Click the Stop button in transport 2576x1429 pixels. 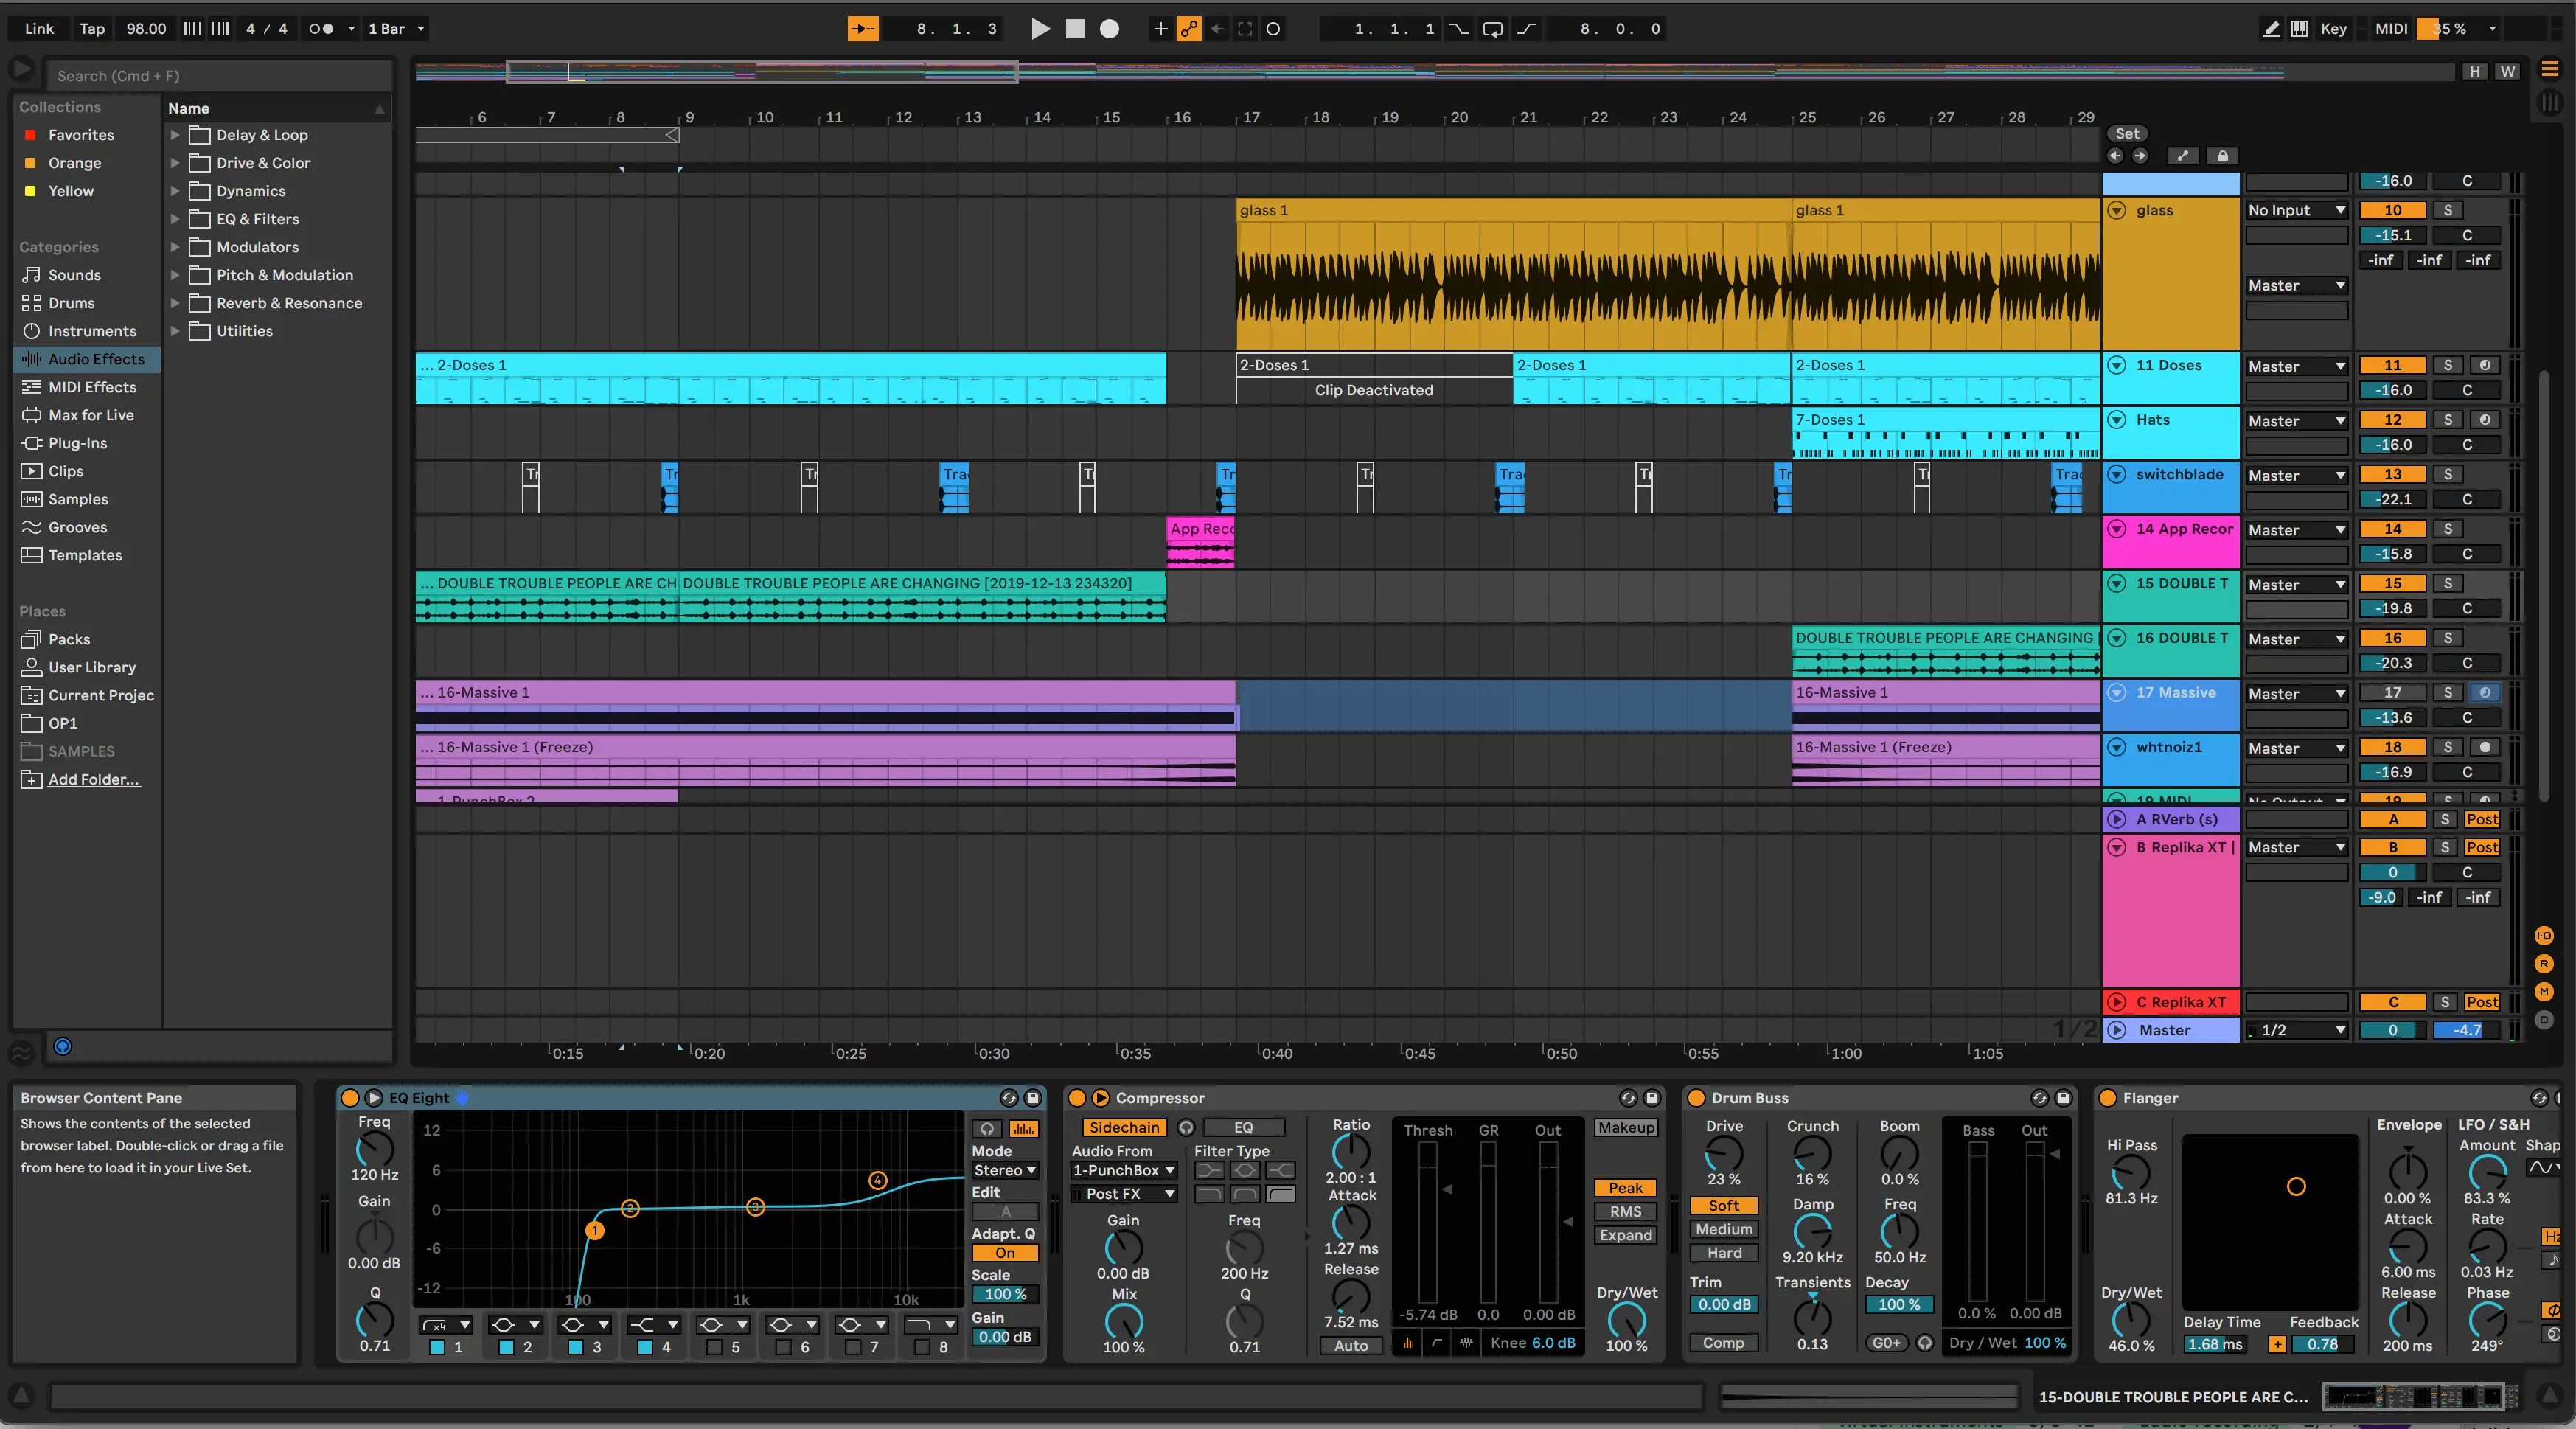[1075, 29]
